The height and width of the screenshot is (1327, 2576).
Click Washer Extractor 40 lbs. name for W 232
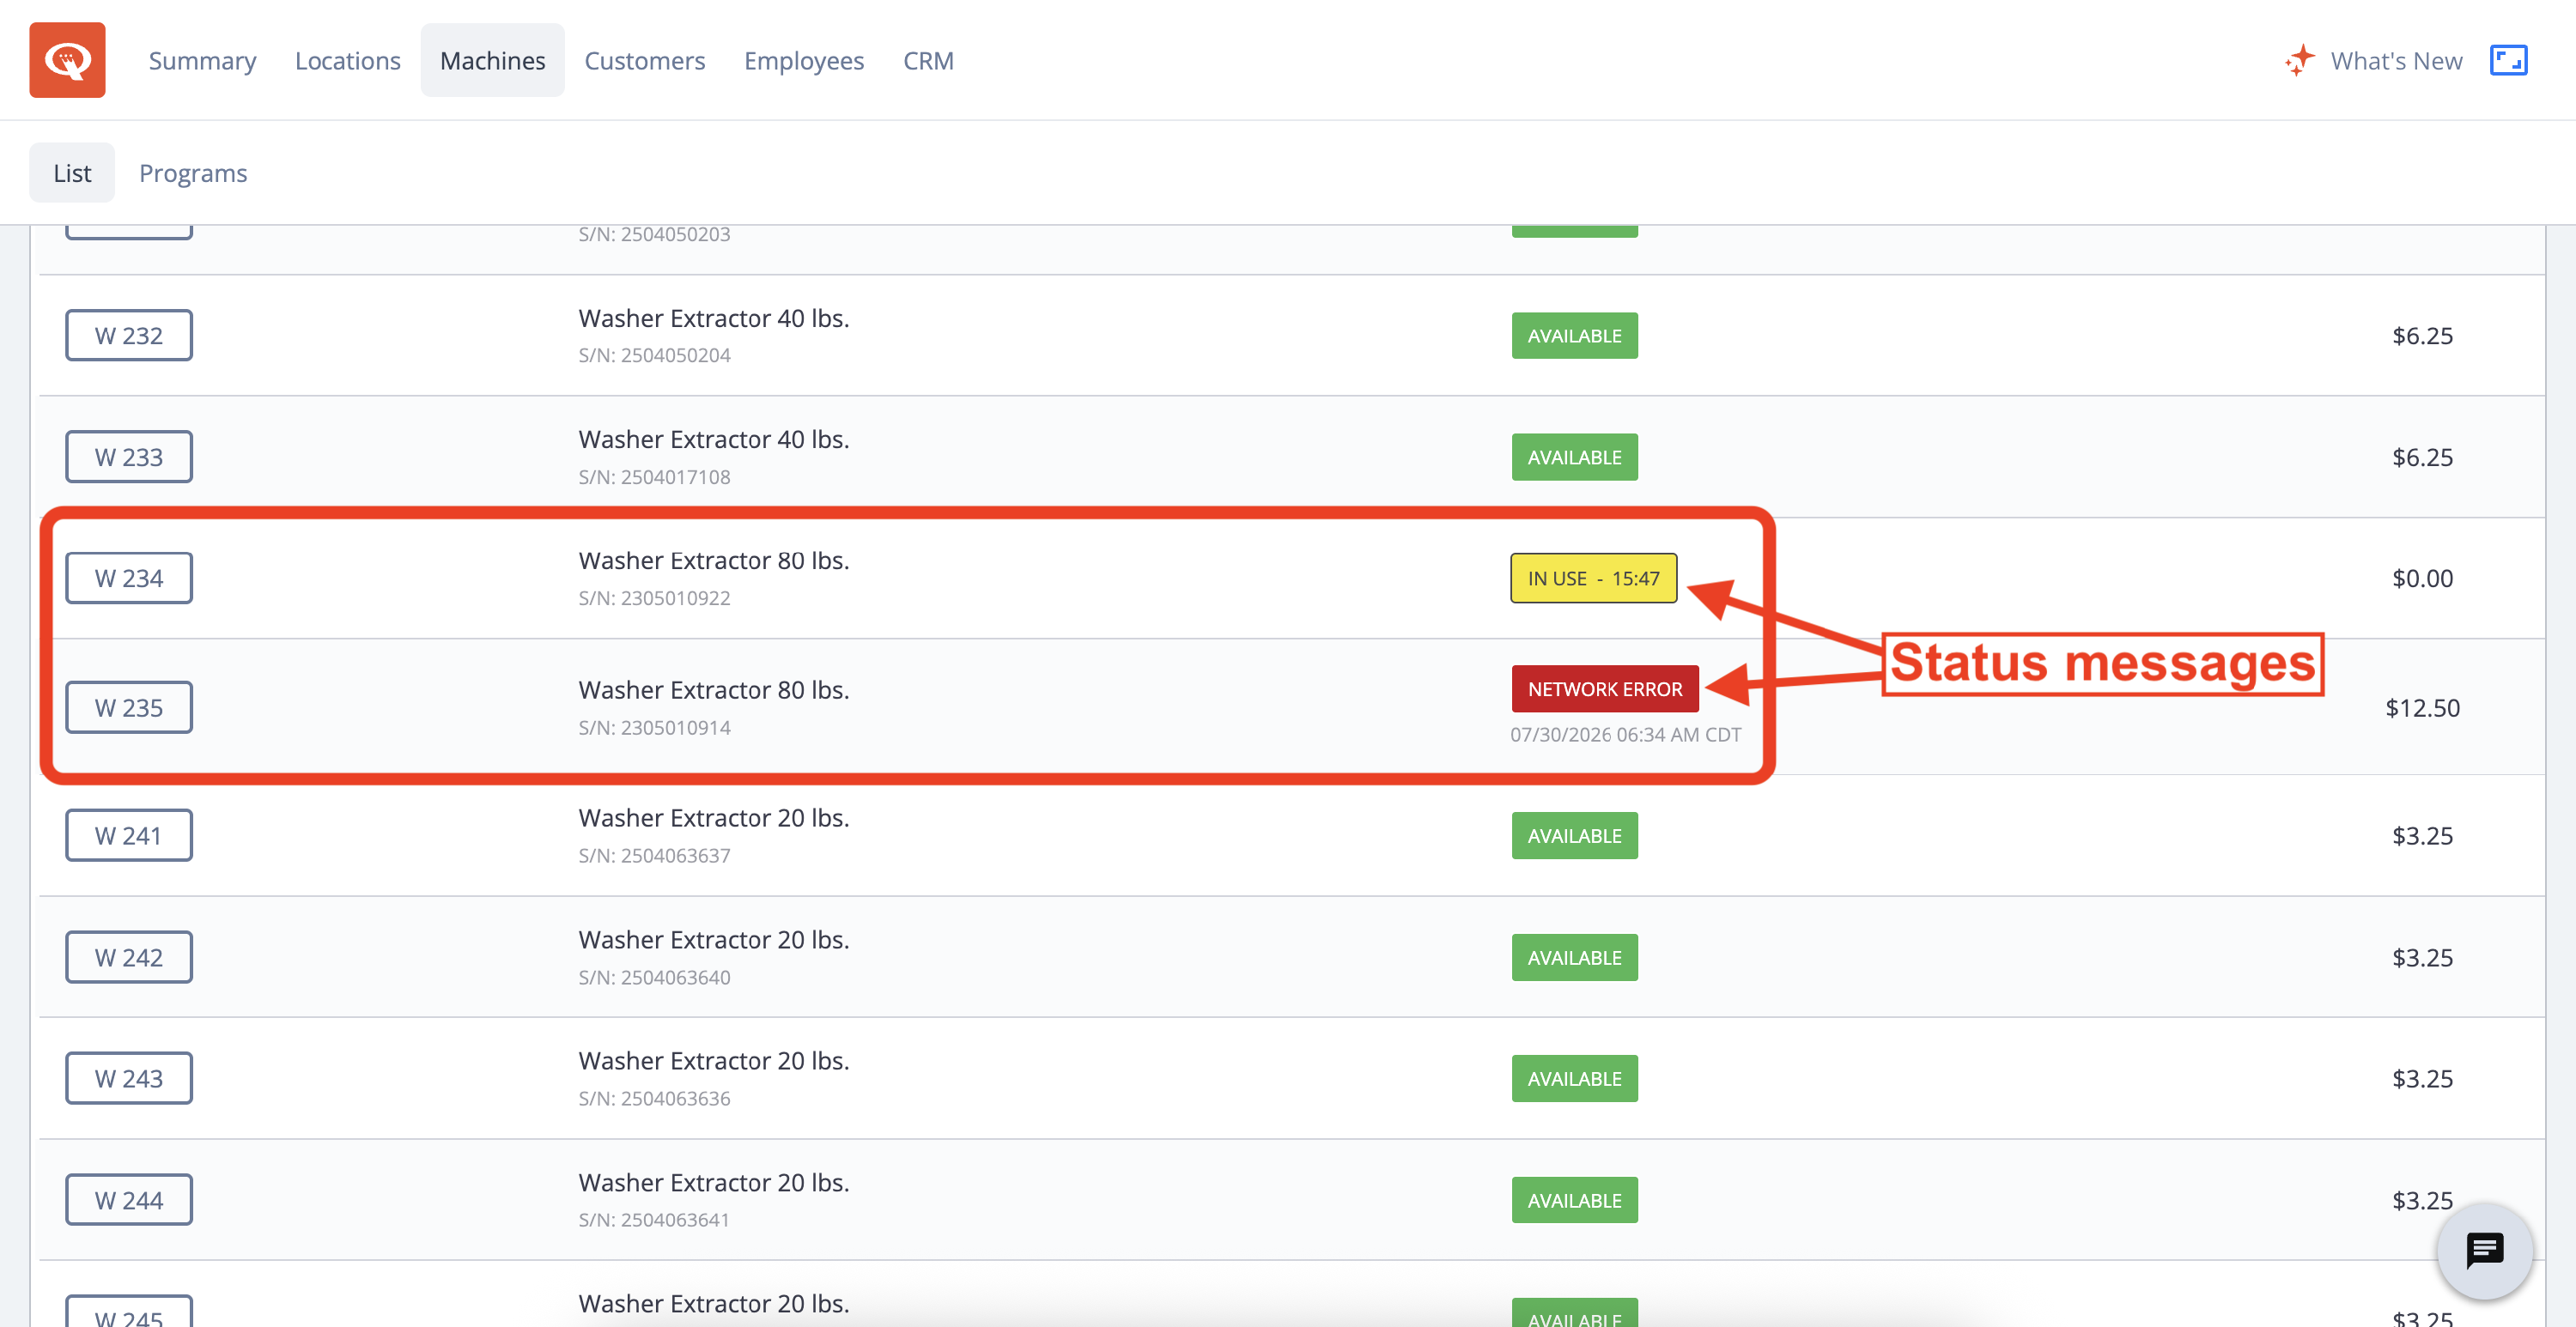click(714, 319)
